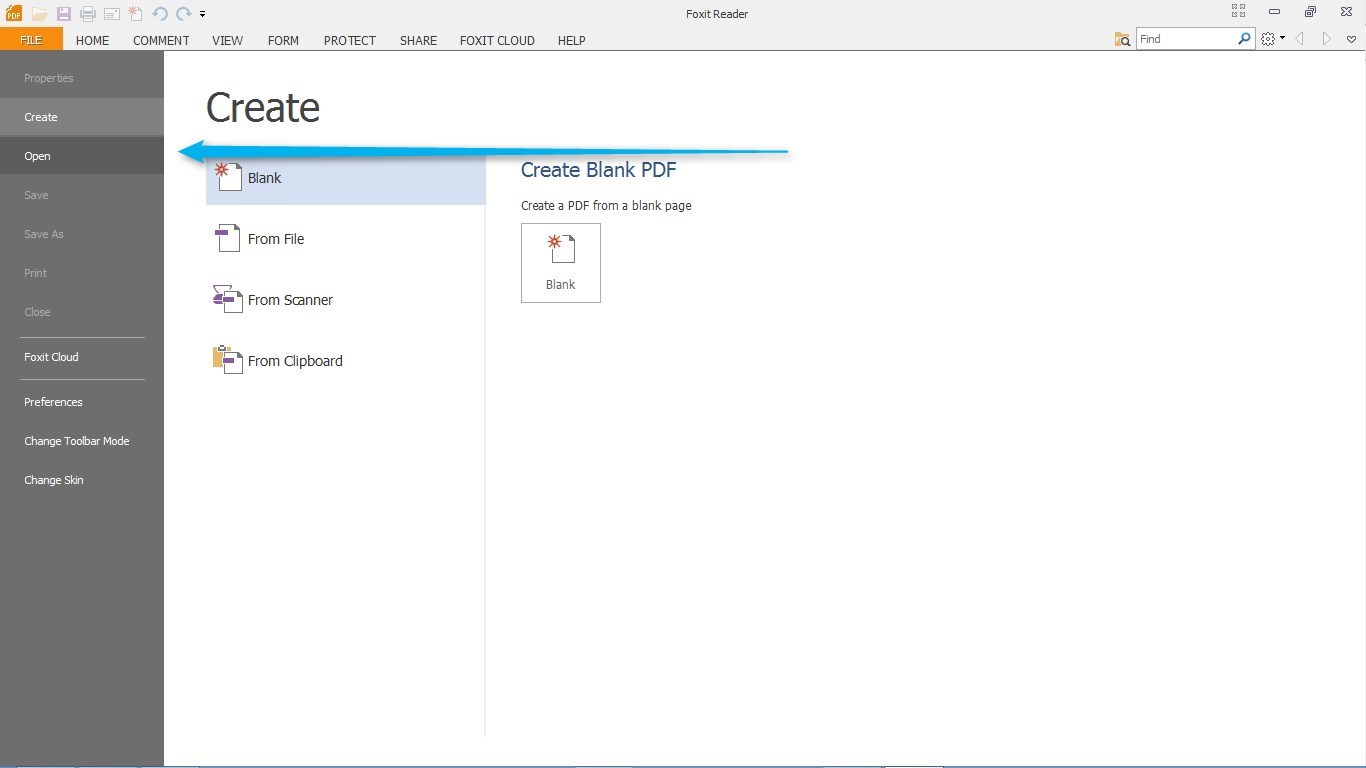1366x768 pixels.
Task: Open the customize quick access toolbar dropdown
Action: pos(202,14)
